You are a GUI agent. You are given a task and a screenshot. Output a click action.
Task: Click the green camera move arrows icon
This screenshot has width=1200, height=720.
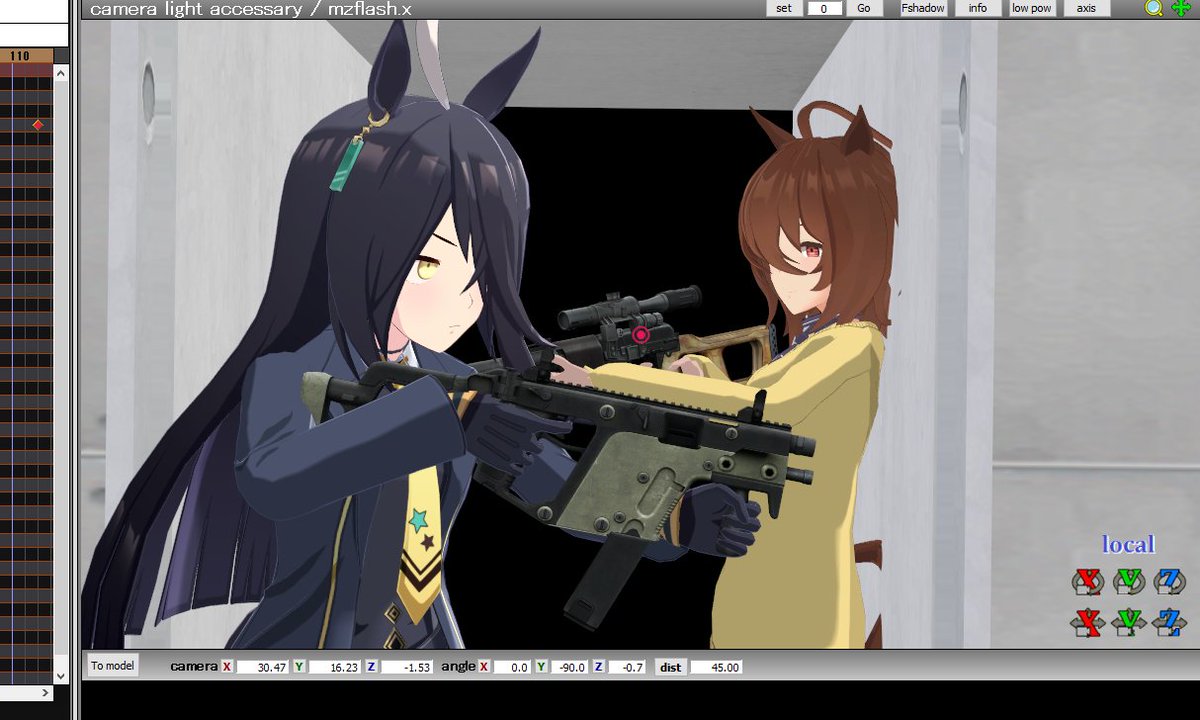1180,8
